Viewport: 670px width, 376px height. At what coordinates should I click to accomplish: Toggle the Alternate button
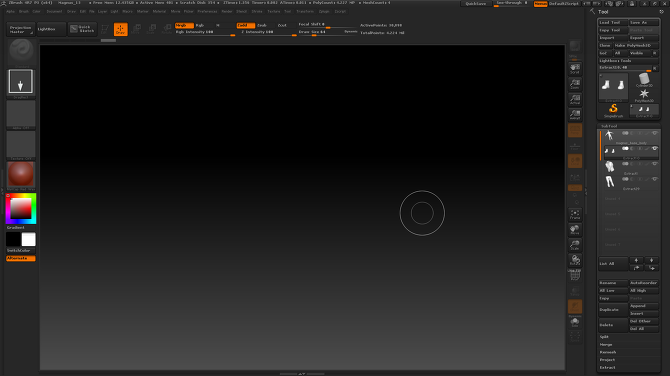click(x=21, y=258)
